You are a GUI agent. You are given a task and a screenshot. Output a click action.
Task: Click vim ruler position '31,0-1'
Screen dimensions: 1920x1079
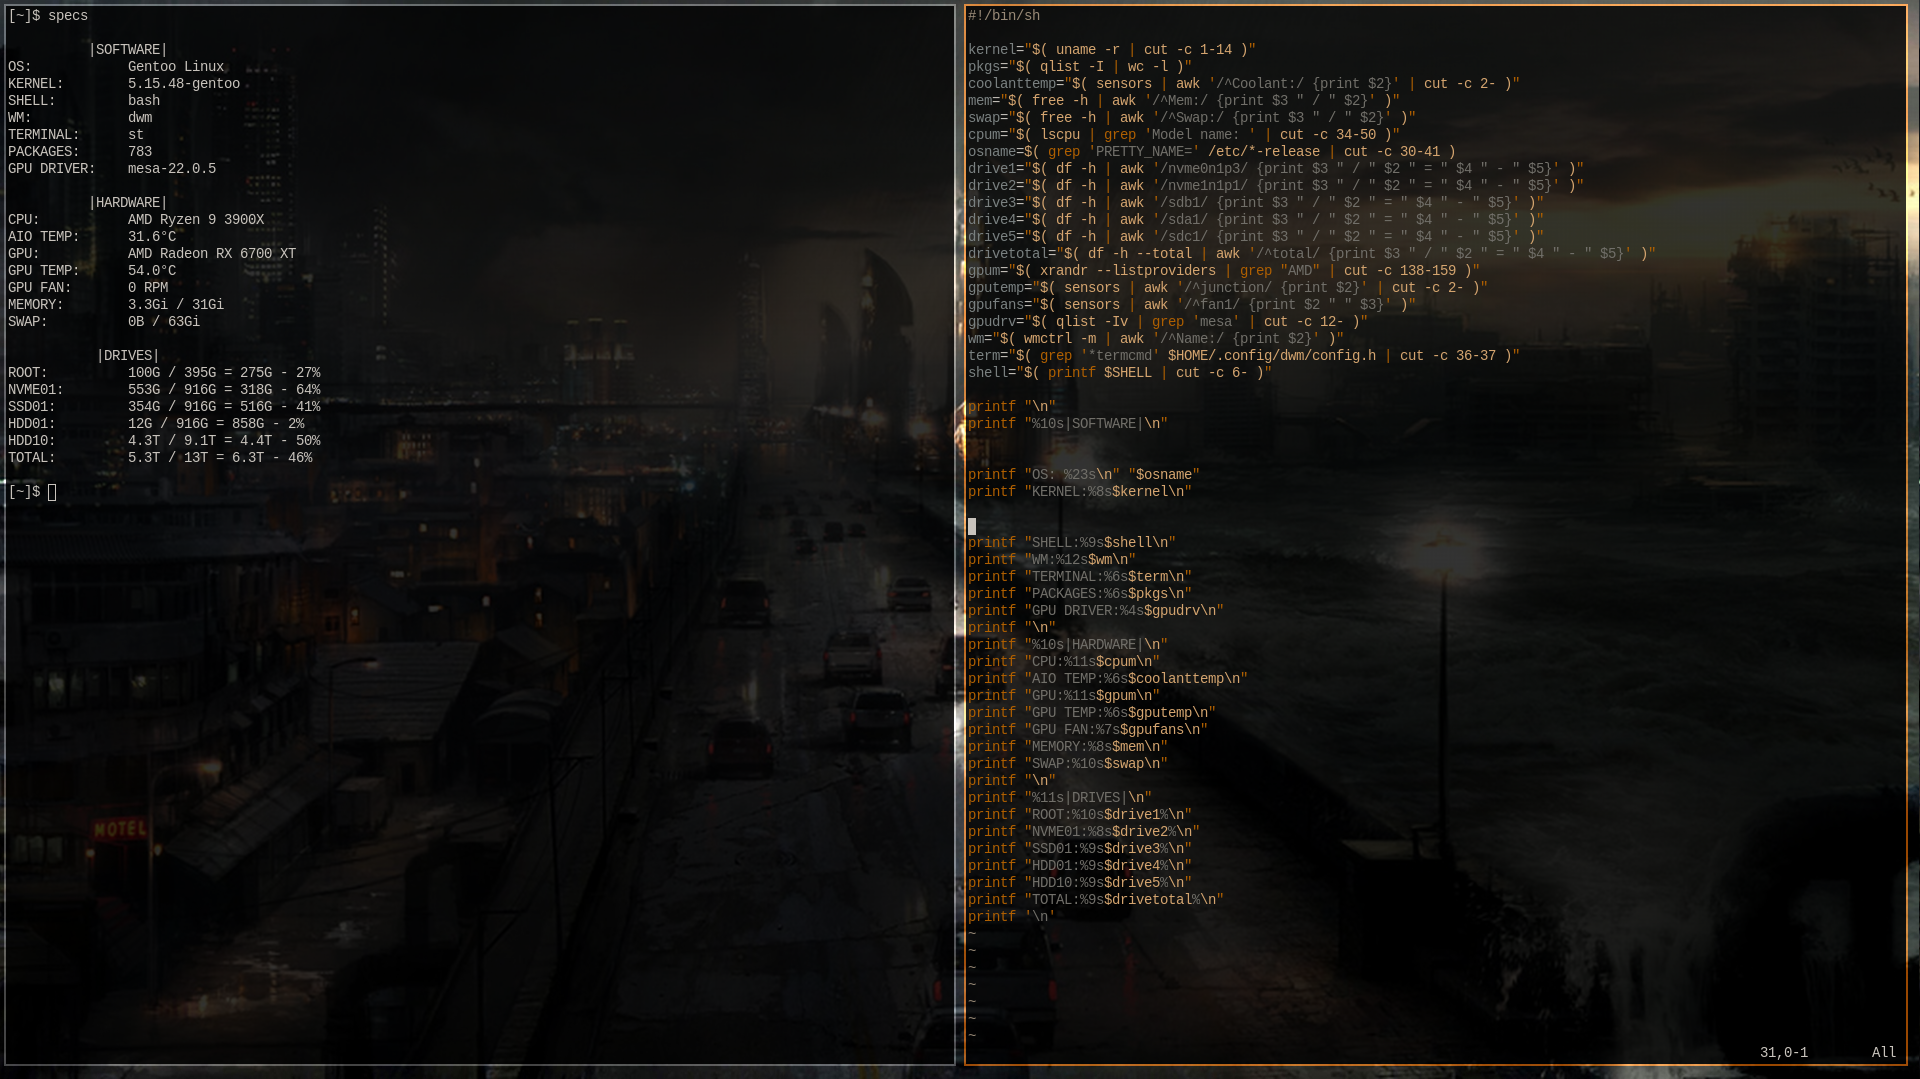click(x=1784, y=1053)
